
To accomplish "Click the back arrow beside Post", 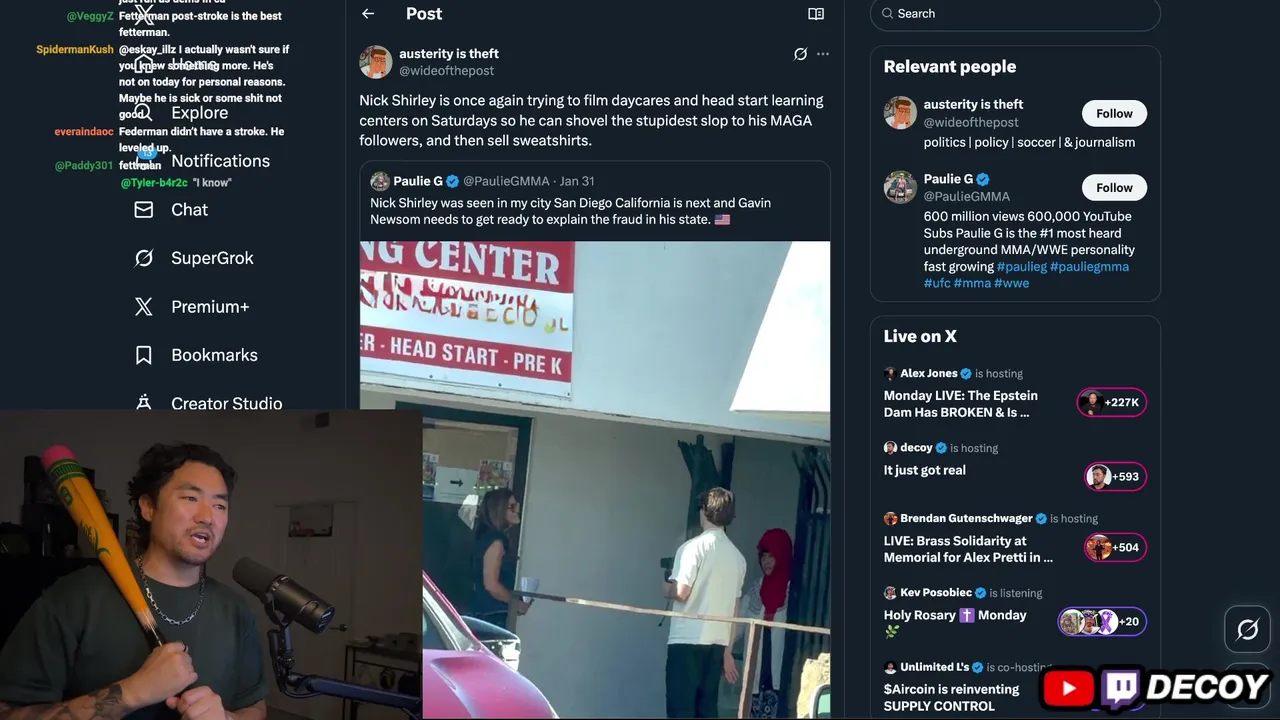I will [368, 14].
